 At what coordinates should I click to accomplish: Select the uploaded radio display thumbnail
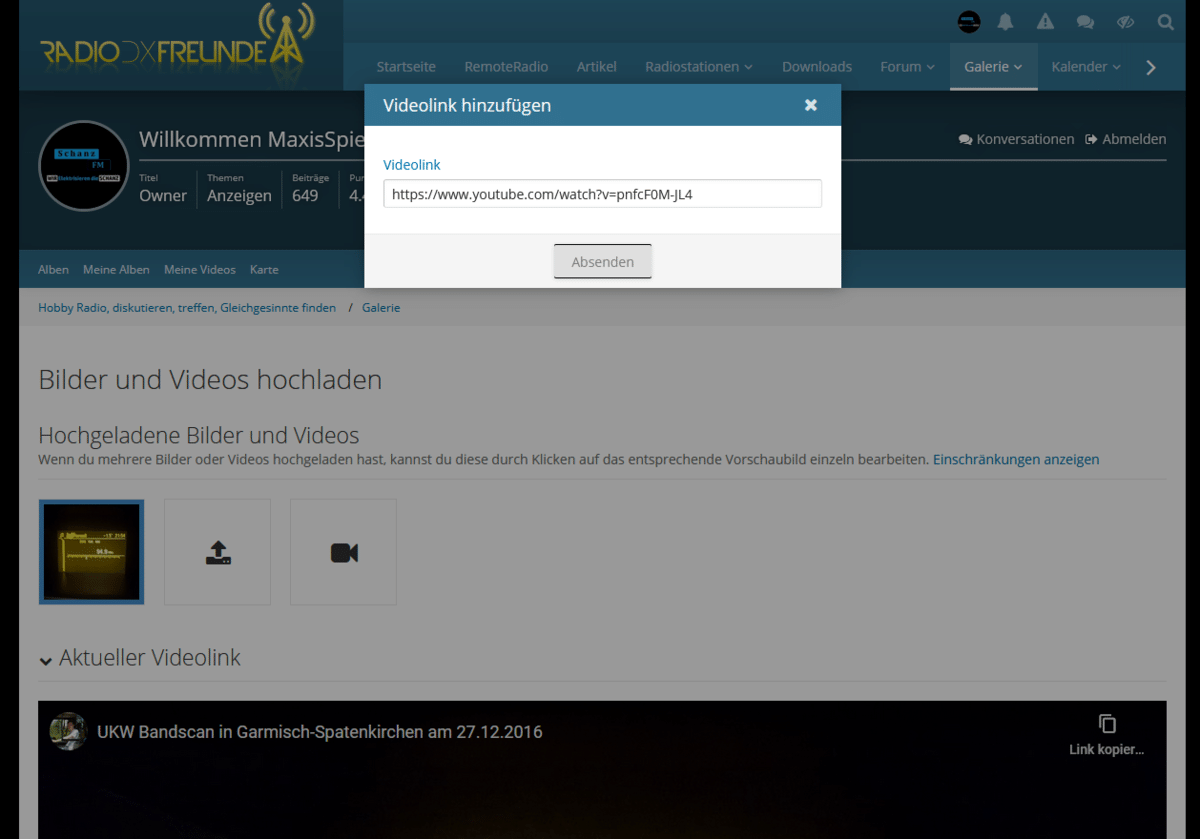point(91,552)
